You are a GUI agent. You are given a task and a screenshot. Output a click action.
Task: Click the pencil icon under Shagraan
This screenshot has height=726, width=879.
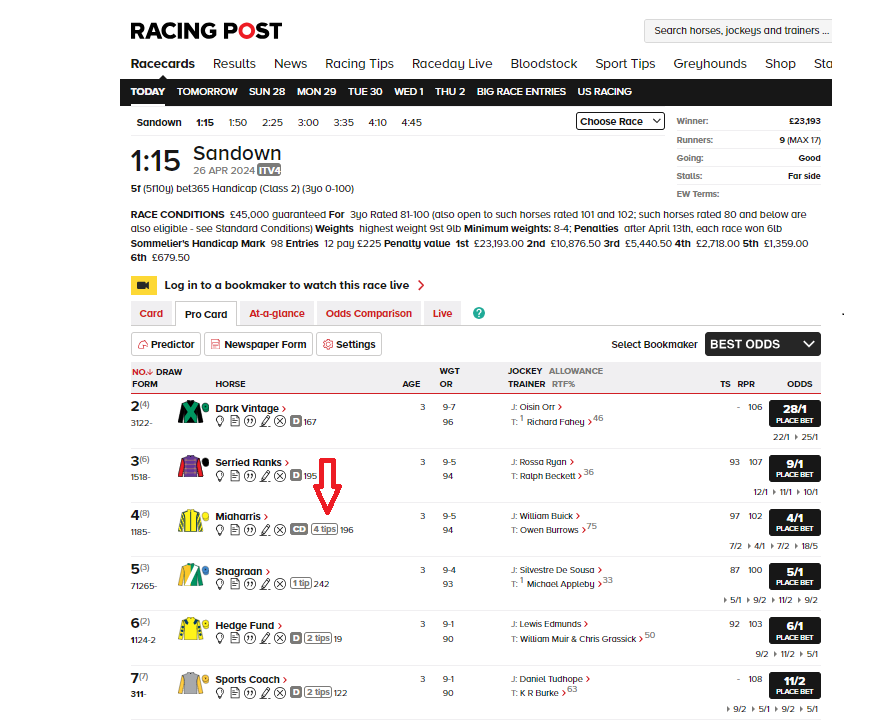(265, 584)
